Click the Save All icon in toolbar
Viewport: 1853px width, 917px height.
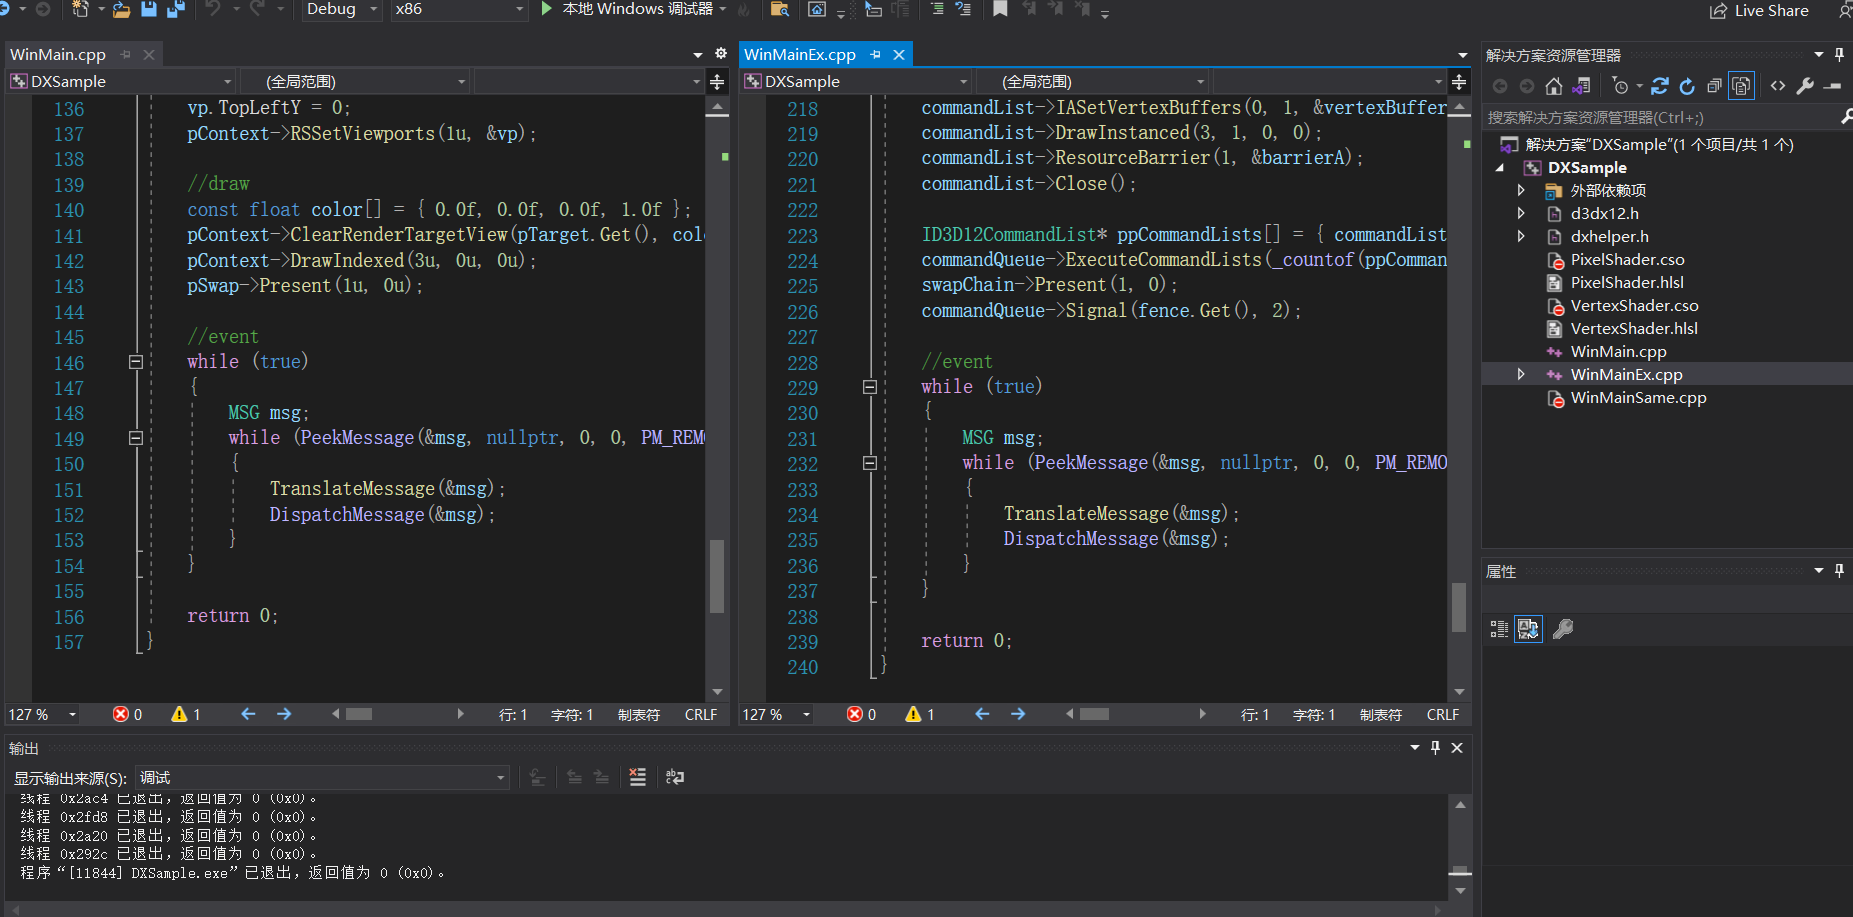click(176, 10)
